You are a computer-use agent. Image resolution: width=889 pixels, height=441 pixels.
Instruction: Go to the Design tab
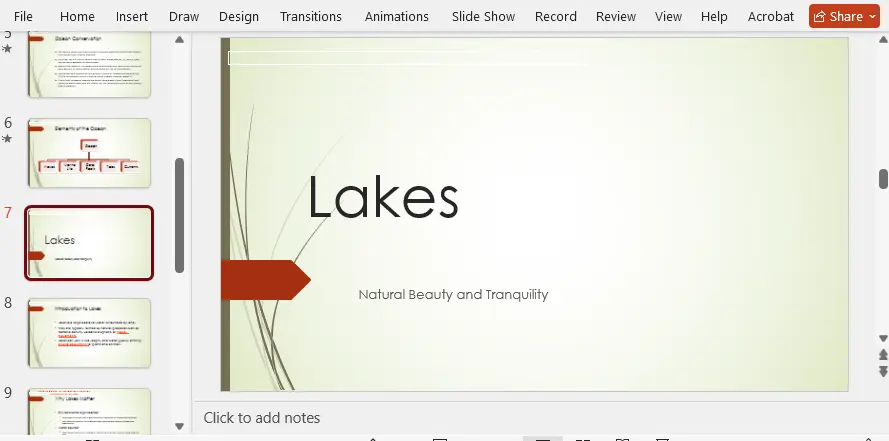(239, 16)
